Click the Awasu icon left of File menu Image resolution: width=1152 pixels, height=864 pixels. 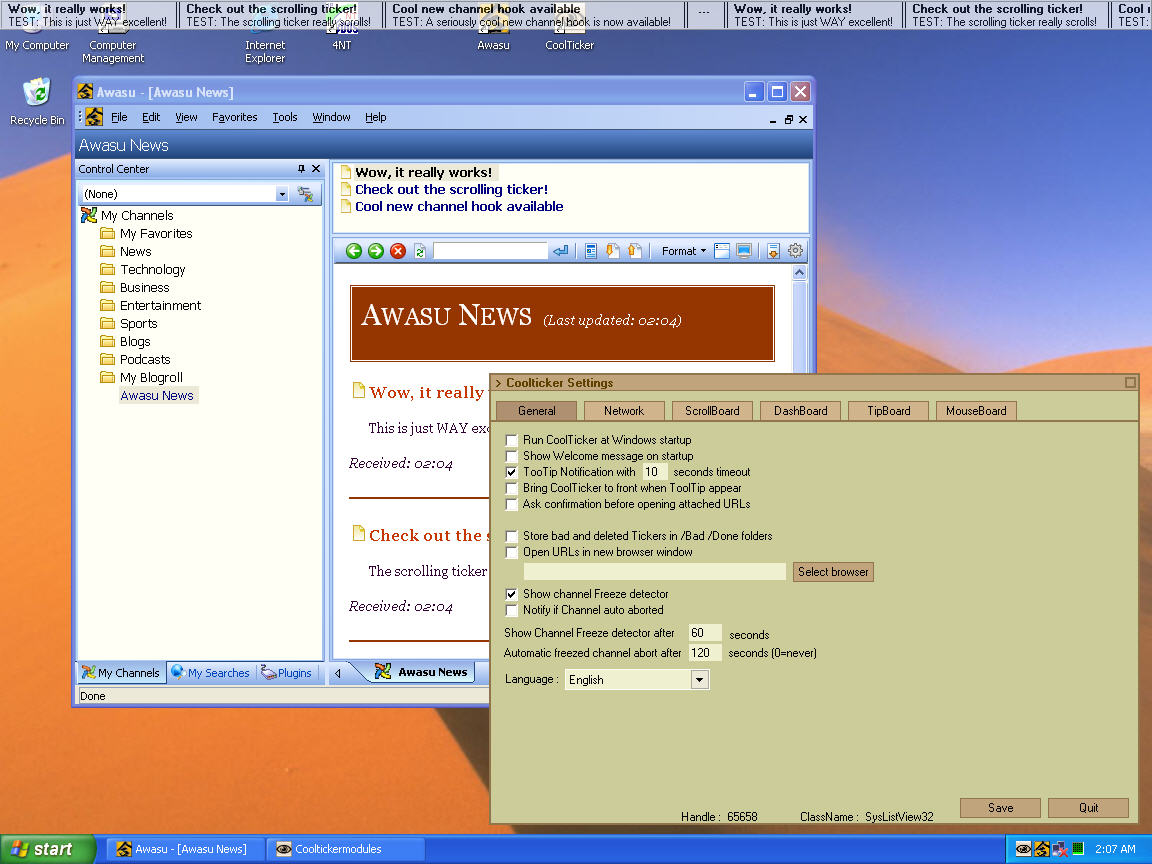(x=94, y=117)
